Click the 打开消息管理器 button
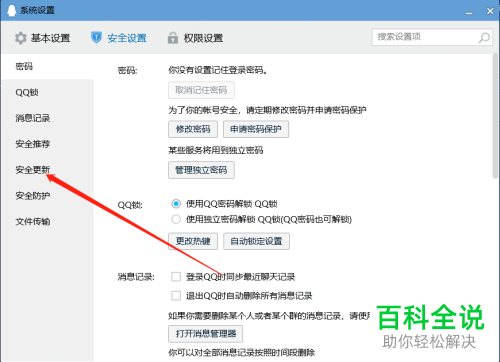The width and height of the screenshot is (500, 362). click(x=206, y=334)
